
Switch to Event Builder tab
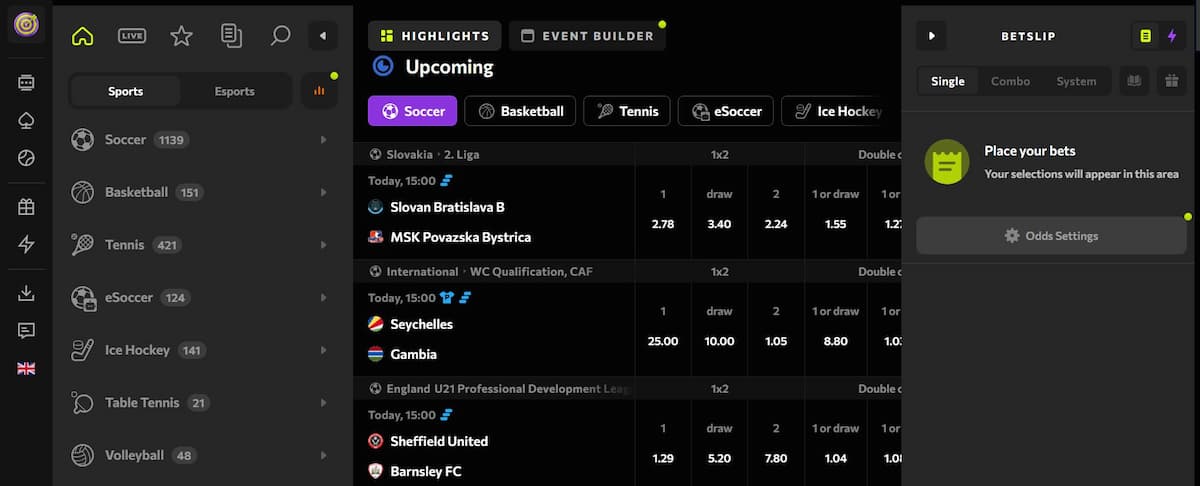click(x=587, y=36)
